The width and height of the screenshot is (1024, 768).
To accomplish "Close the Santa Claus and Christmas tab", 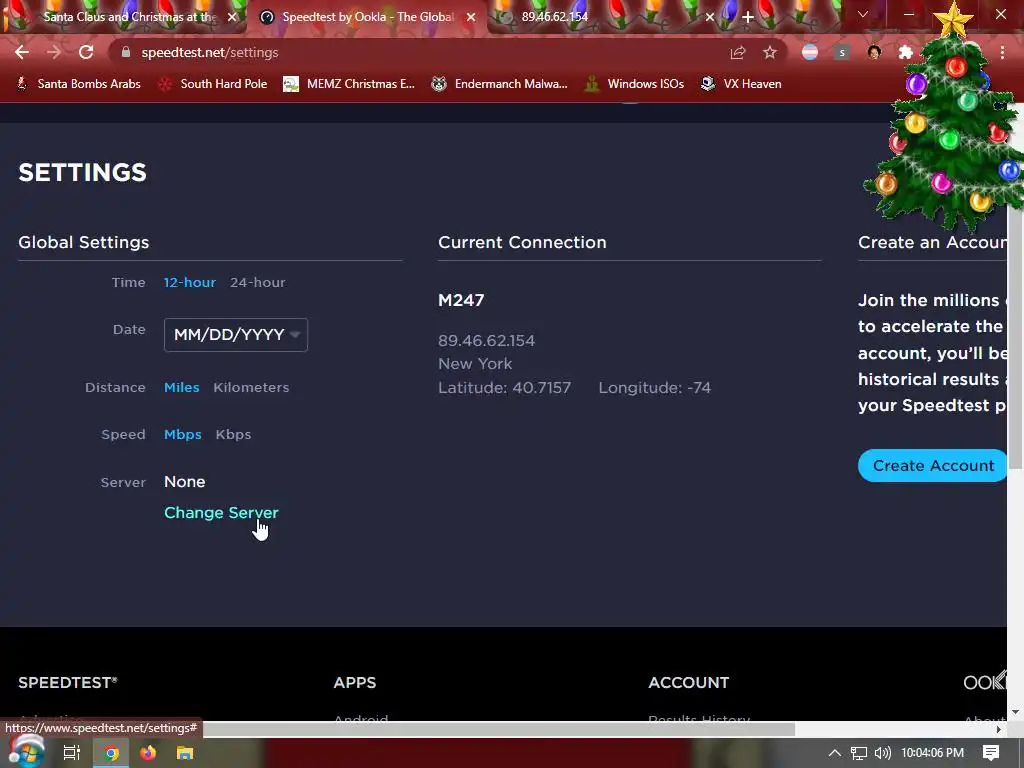I will (x=232, y=17).
